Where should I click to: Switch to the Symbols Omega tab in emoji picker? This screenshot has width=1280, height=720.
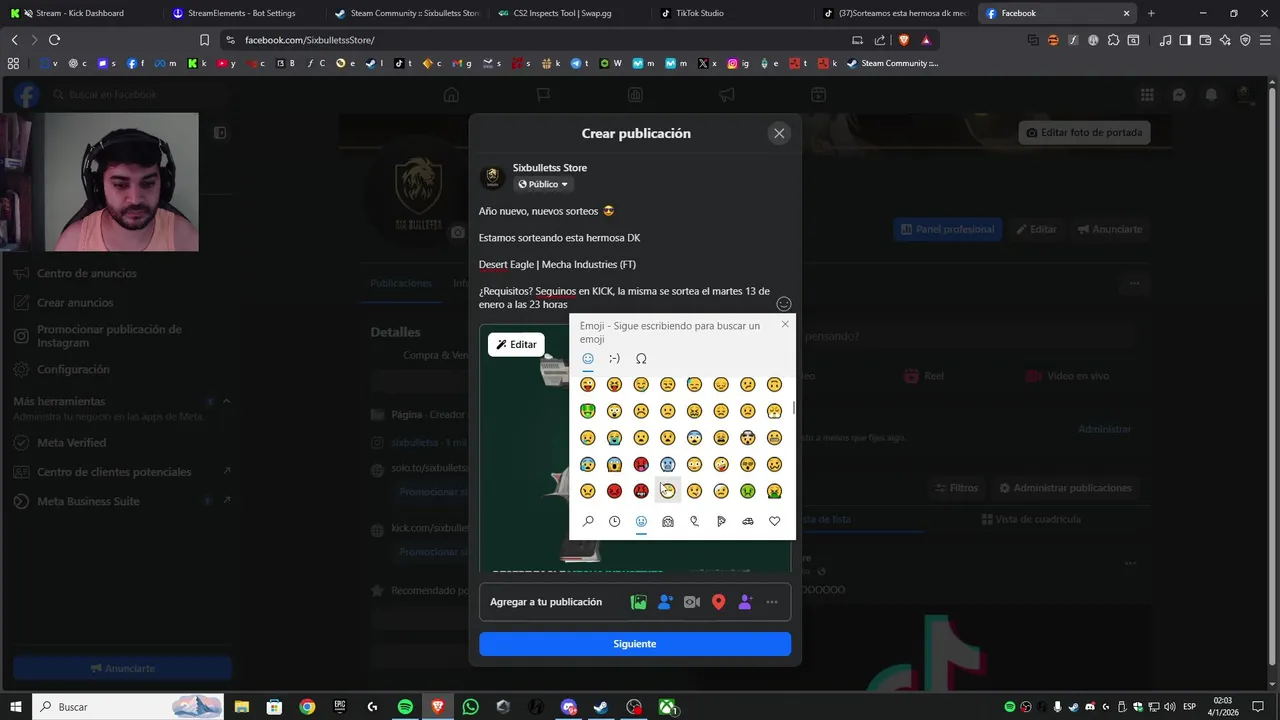pos(641,358)
